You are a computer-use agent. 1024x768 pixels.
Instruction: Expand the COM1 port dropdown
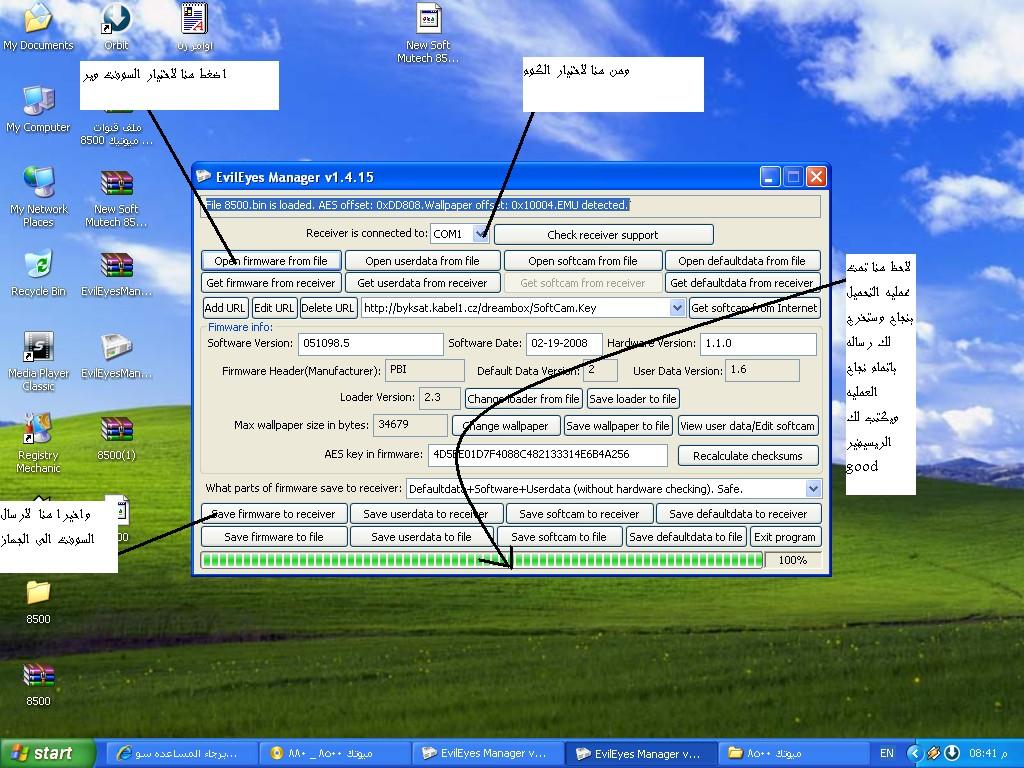(x=481, y=234)
